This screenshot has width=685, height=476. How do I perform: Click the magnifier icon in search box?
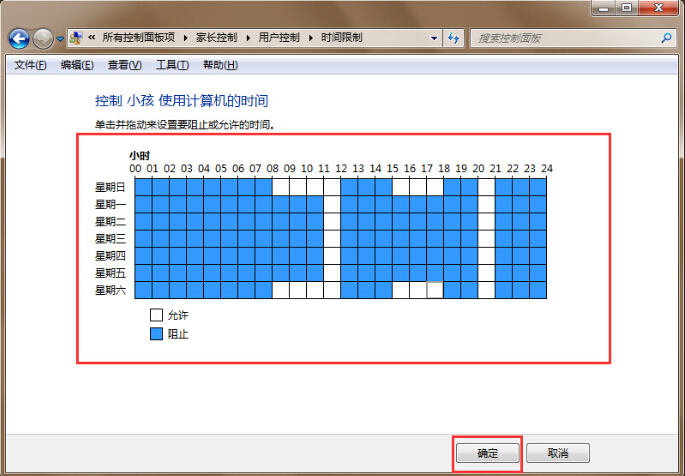pos(665,37)
